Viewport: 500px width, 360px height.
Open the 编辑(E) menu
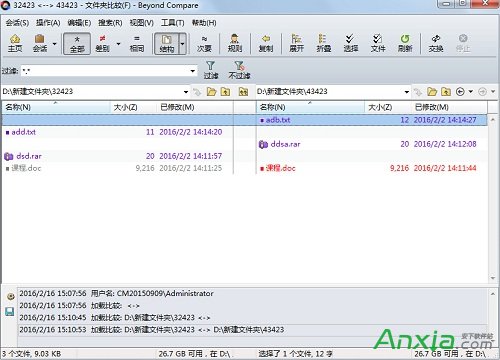[79, 23]
